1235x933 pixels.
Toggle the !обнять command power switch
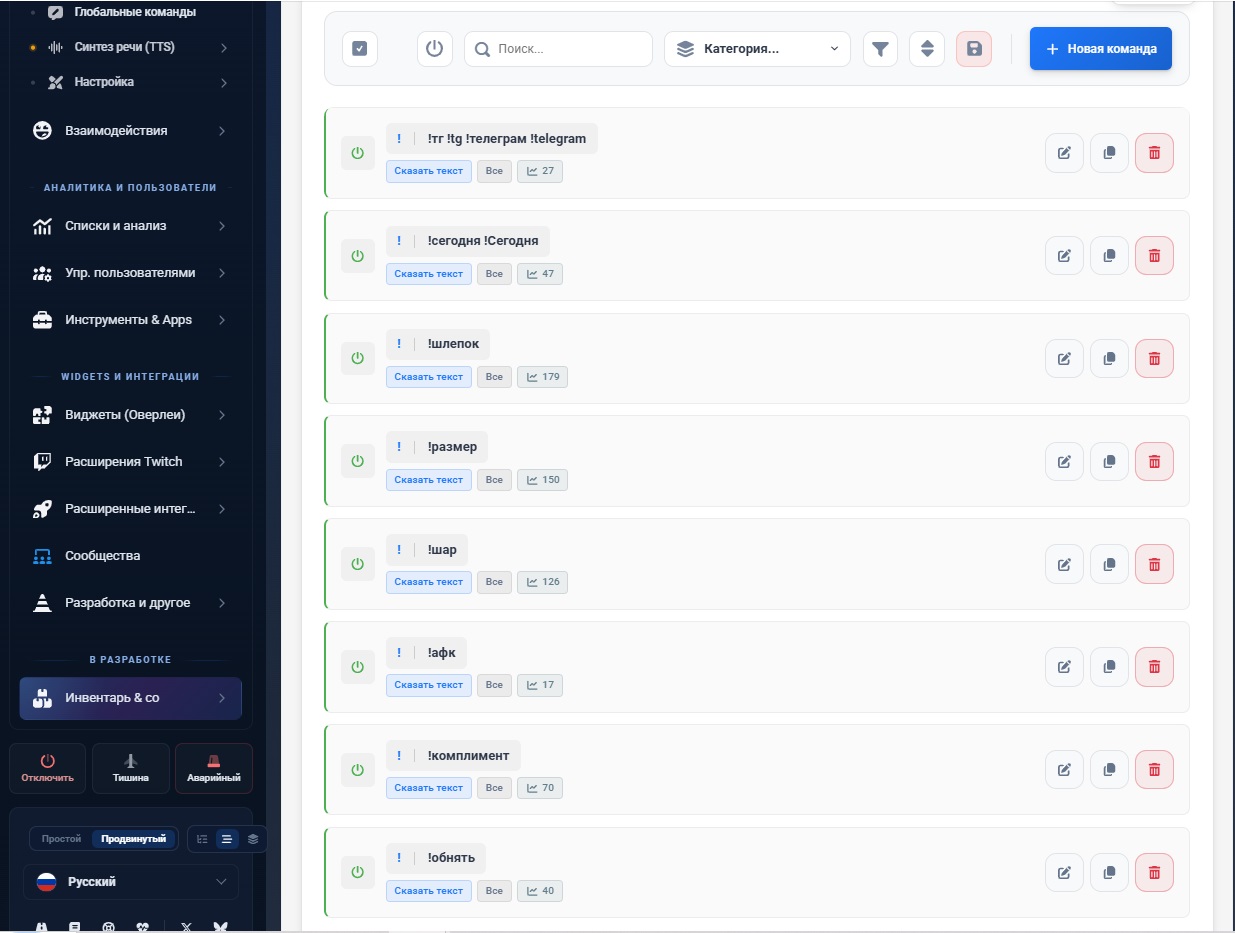[358, 873]
